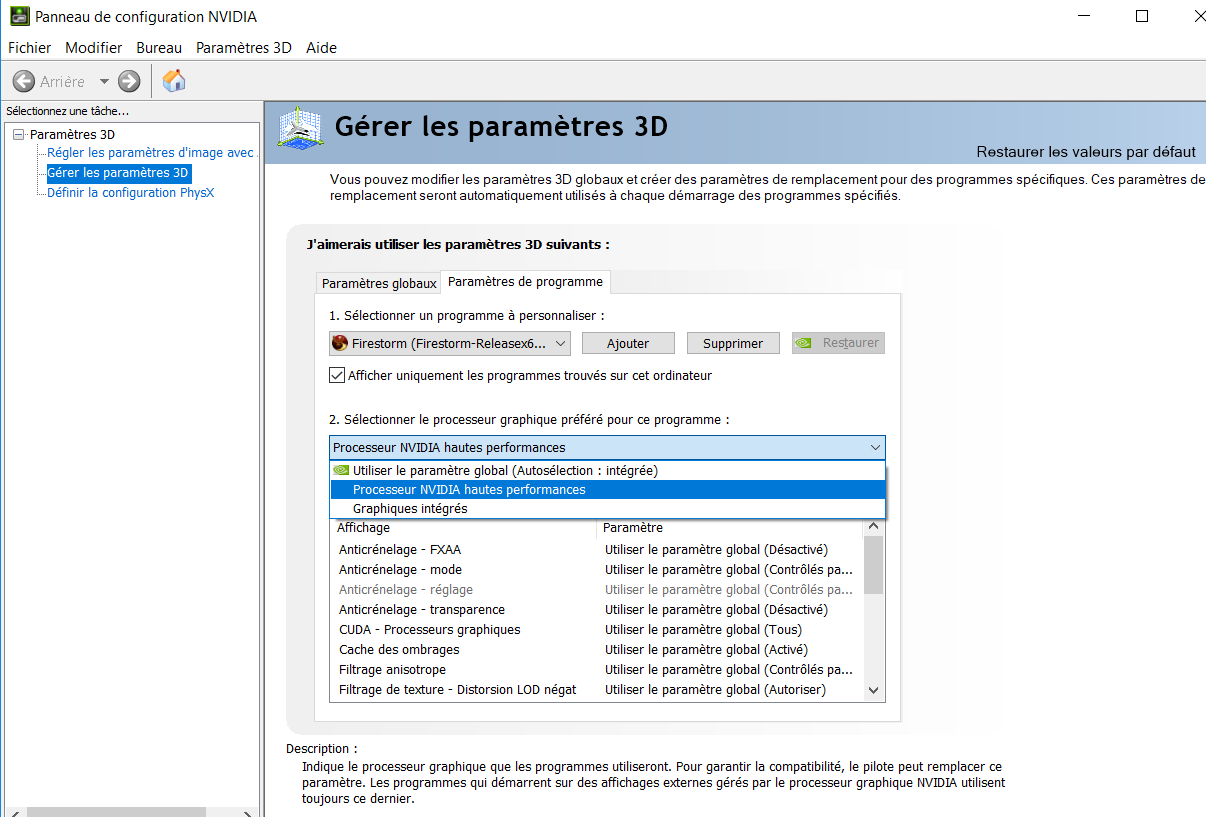Image resolution: width=1206 pixels, height=817 pixels.
Task: Select Définir la configuration PhysX
Action: [130, 192]
